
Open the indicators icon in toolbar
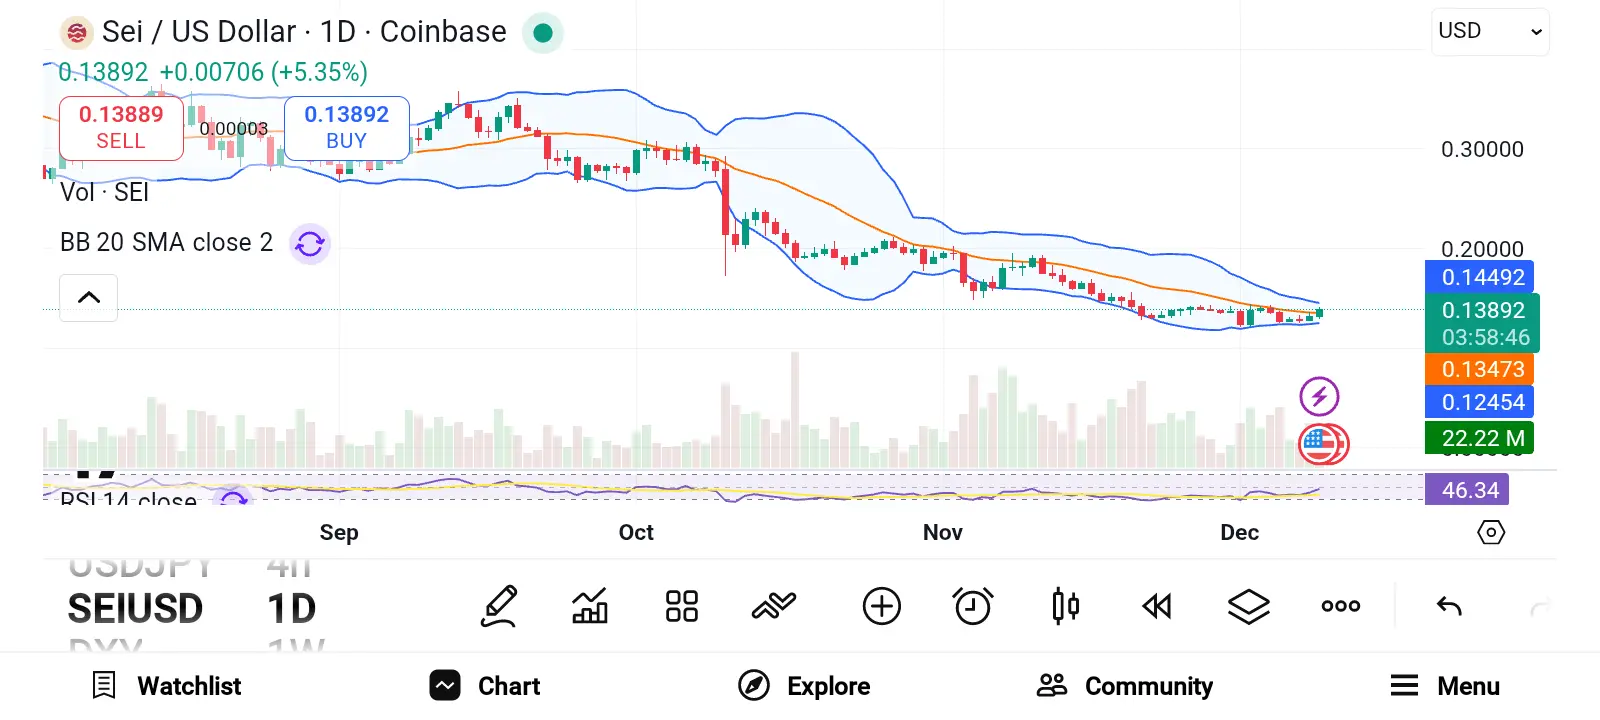774,606
